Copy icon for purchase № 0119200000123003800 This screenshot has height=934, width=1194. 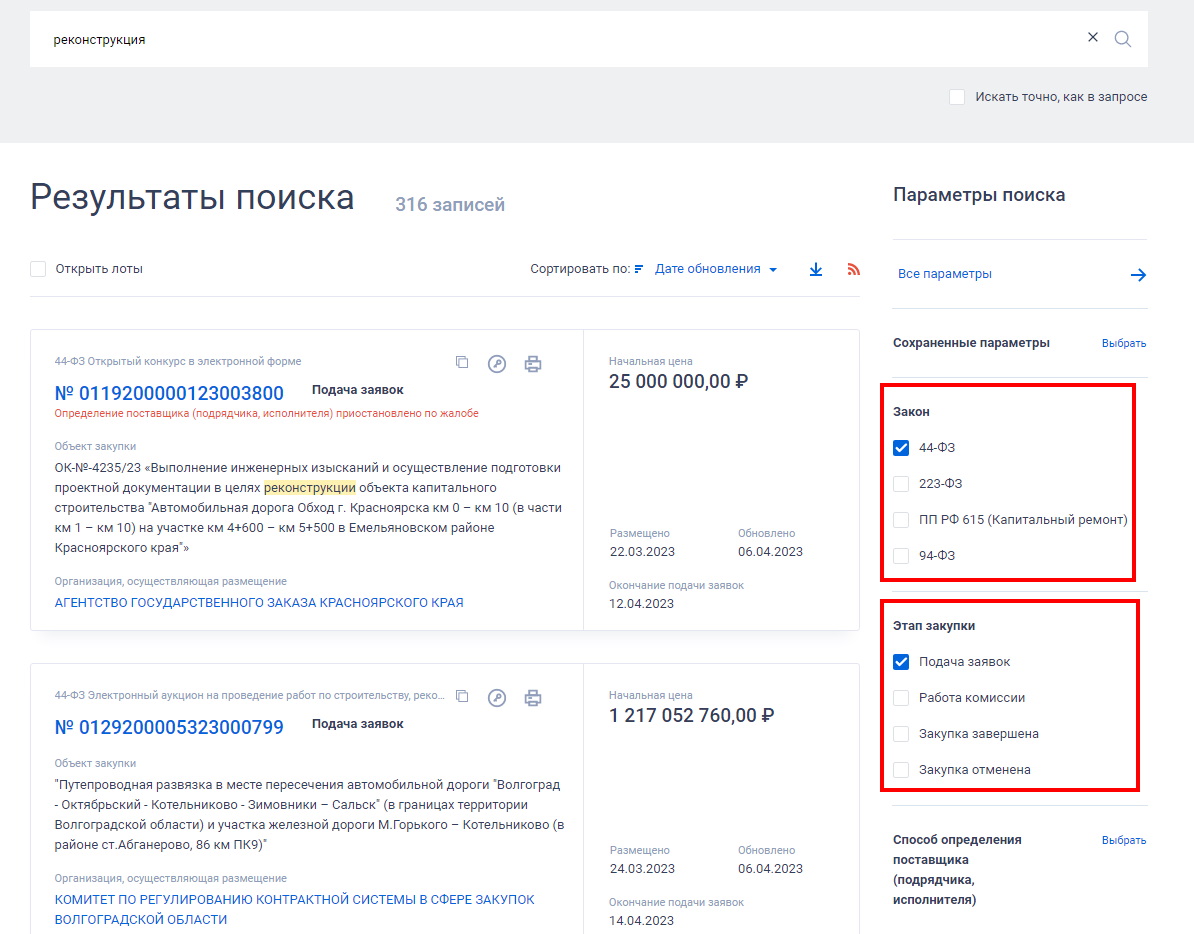pyautogui.click(x=461, y=362)
